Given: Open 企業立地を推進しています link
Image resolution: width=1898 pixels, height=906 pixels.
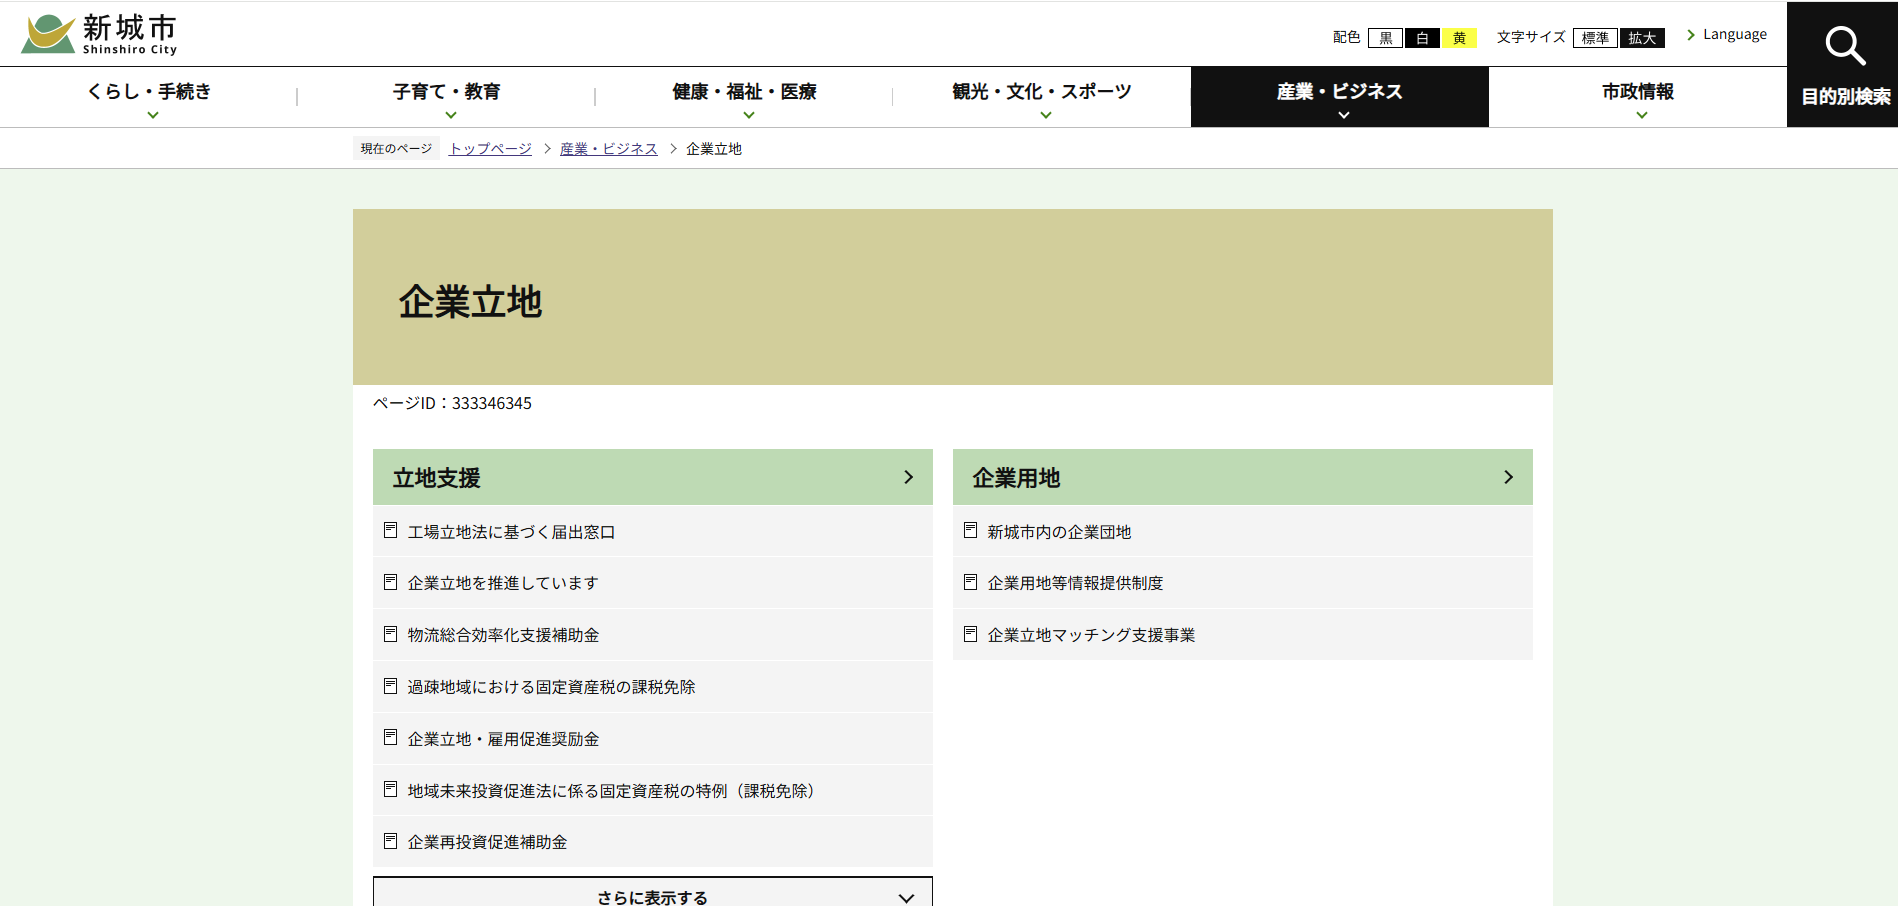Looking at the screenshot, I should [x=503, y=583].
